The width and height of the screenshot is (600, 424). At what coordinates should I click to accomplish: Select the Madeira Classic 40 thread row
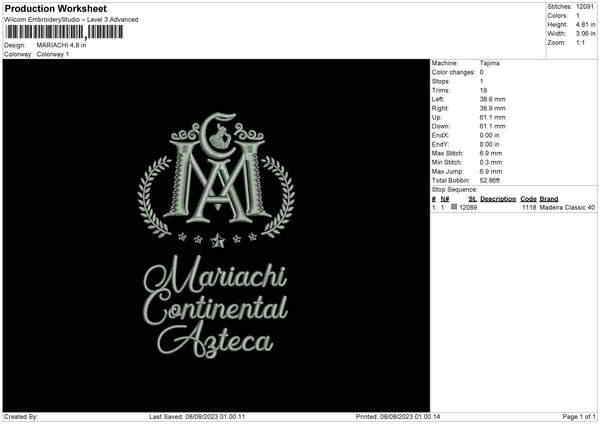tap(514, 207)
